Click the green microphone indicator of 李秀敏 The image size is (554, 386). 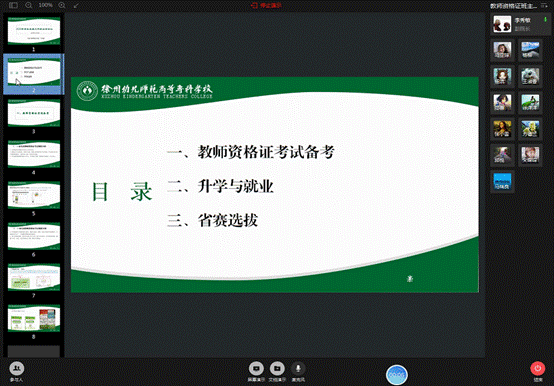[x=545, y=19]
